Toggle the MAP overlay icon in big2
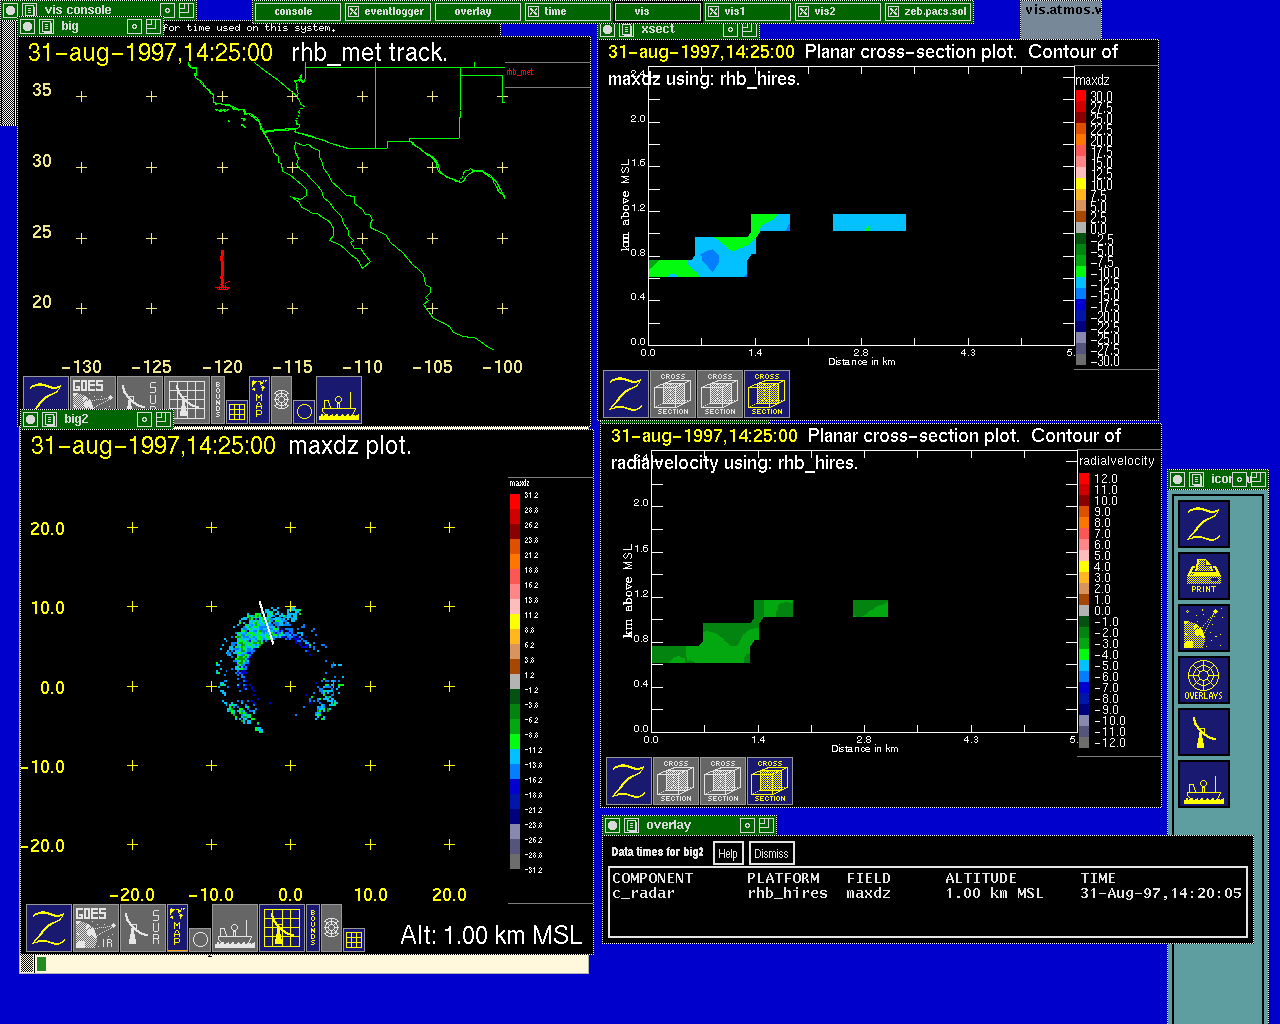This screenshot has height=1024, width=1280. [177, 927]
